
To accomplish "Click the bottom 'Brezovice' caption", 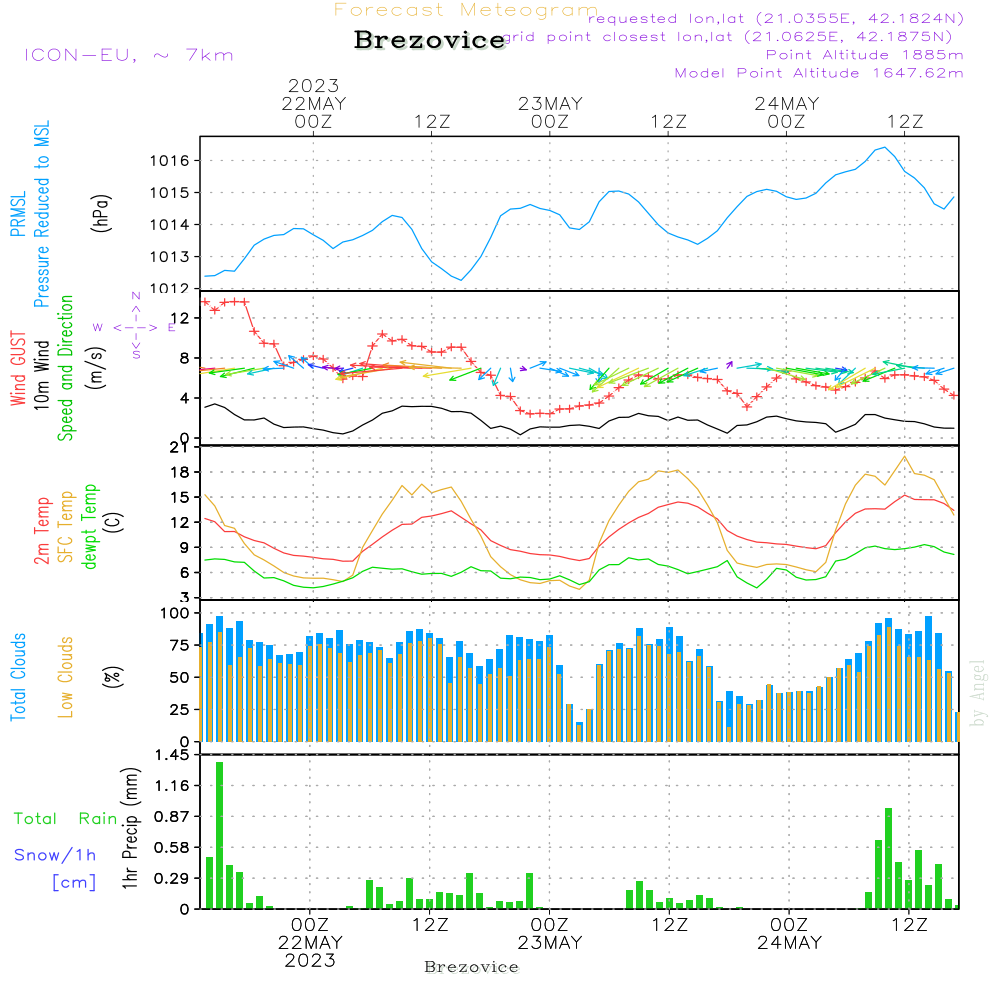I will pos(471,967).
